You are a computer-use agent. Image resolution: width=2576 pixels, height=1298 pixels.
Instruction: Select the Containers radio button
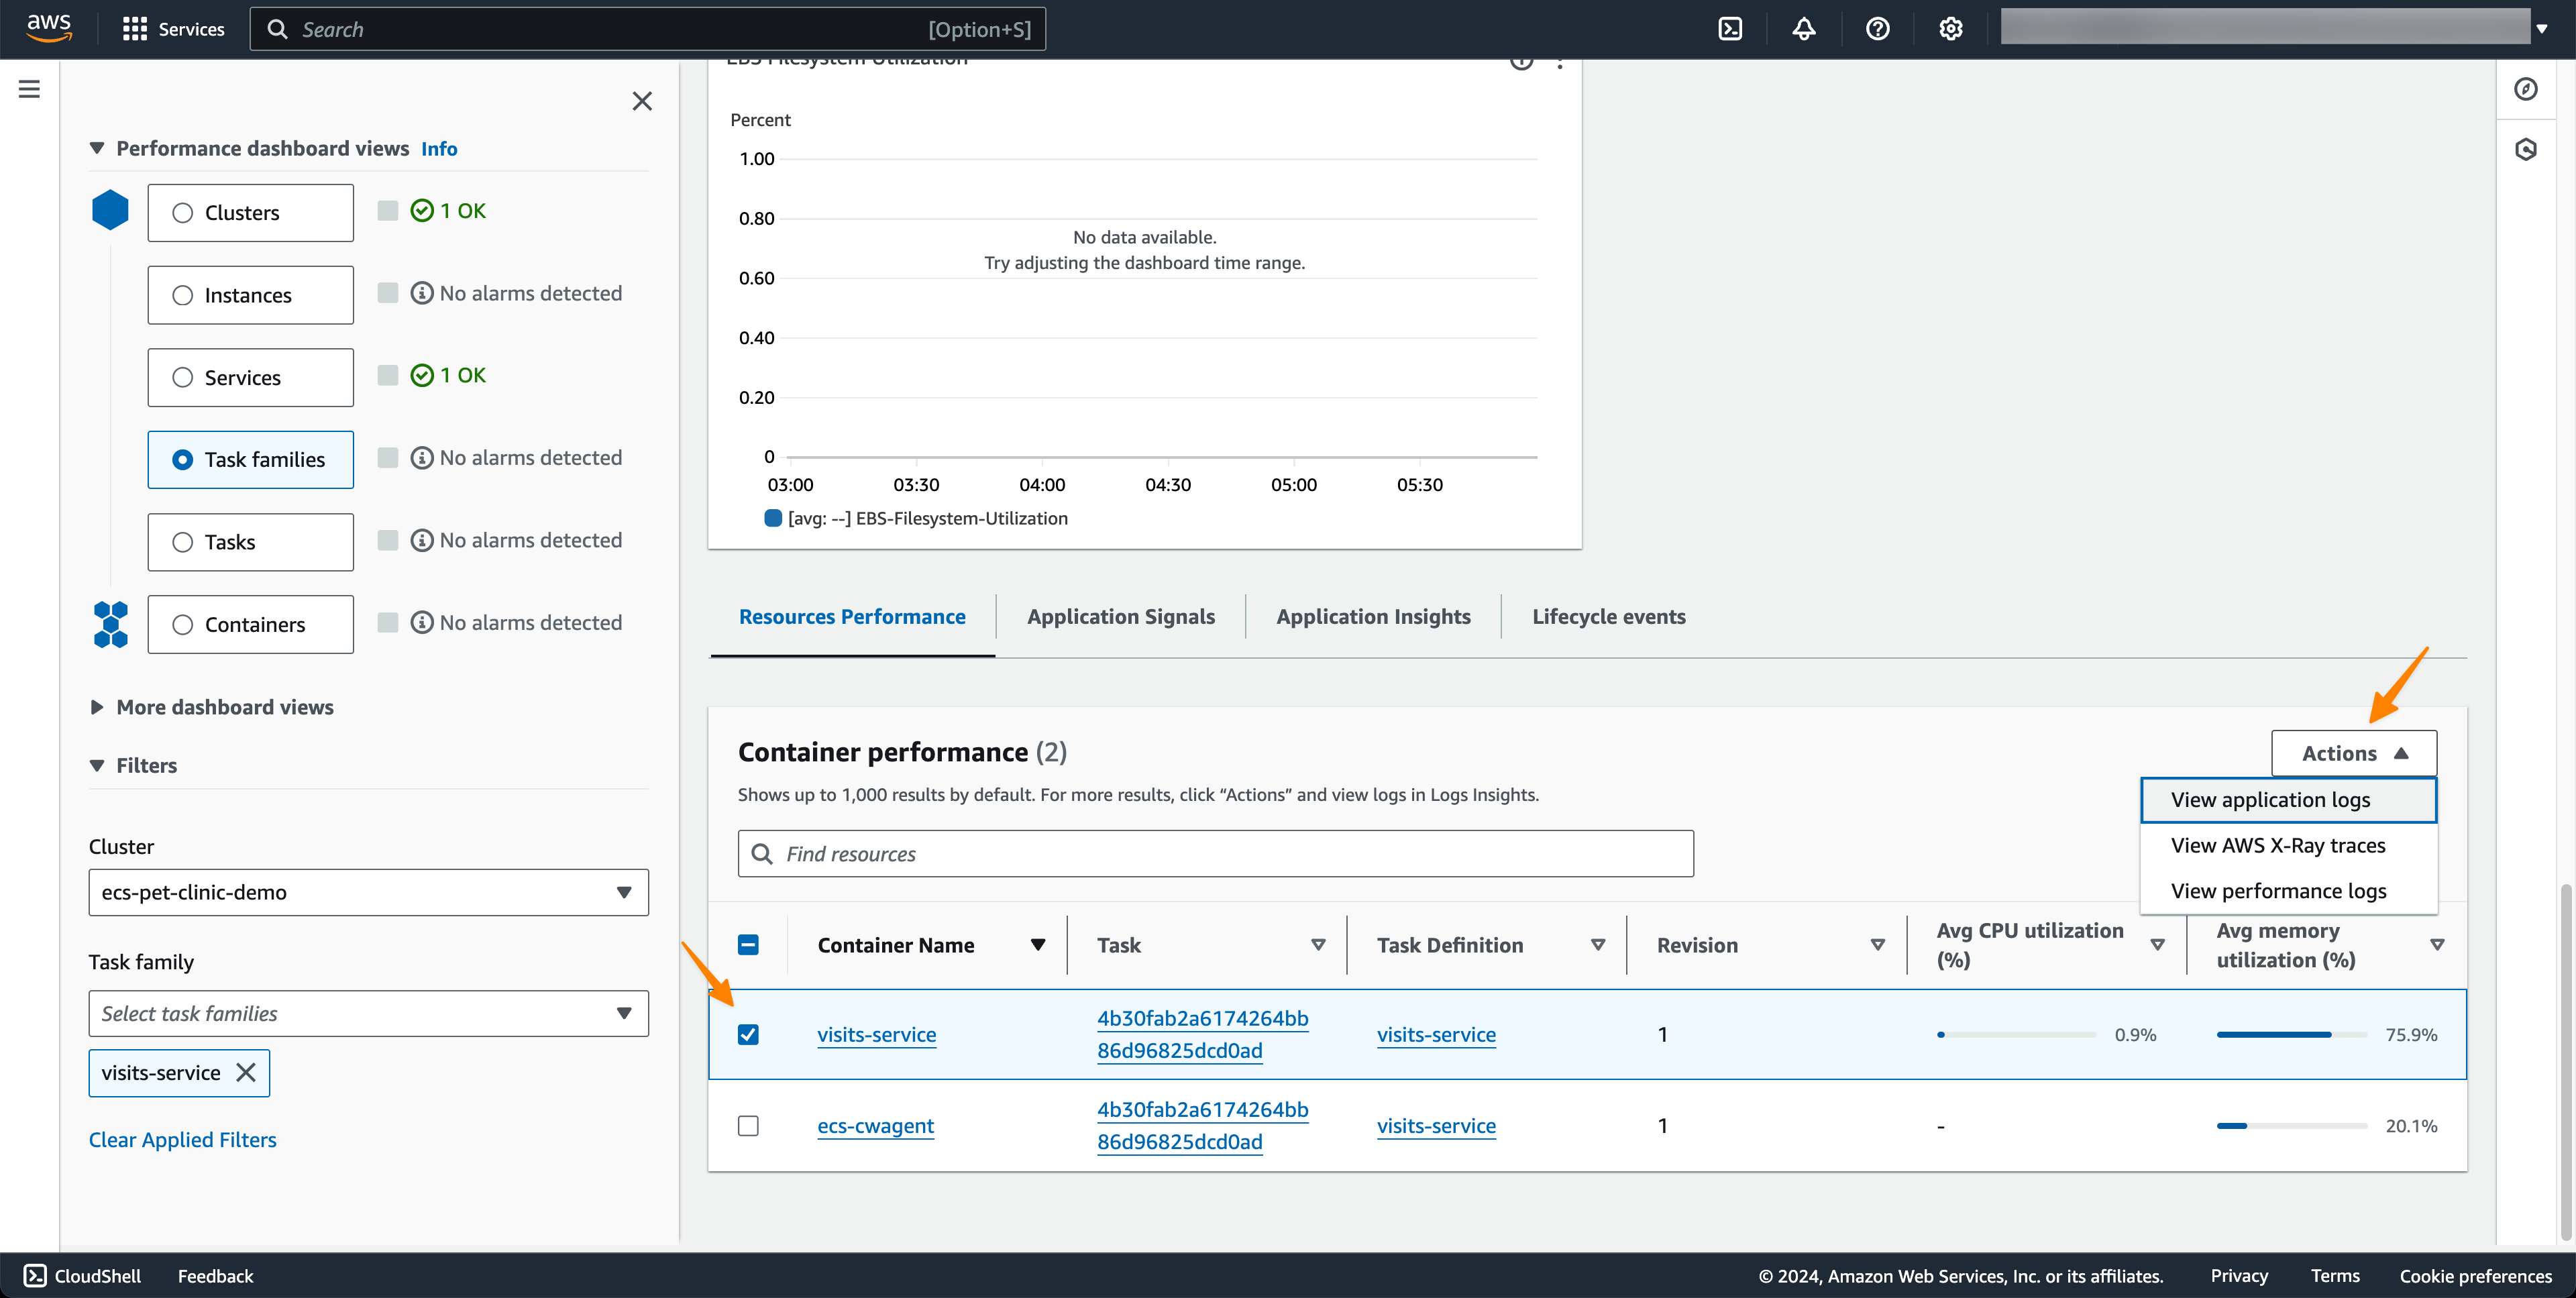[183, 624]
